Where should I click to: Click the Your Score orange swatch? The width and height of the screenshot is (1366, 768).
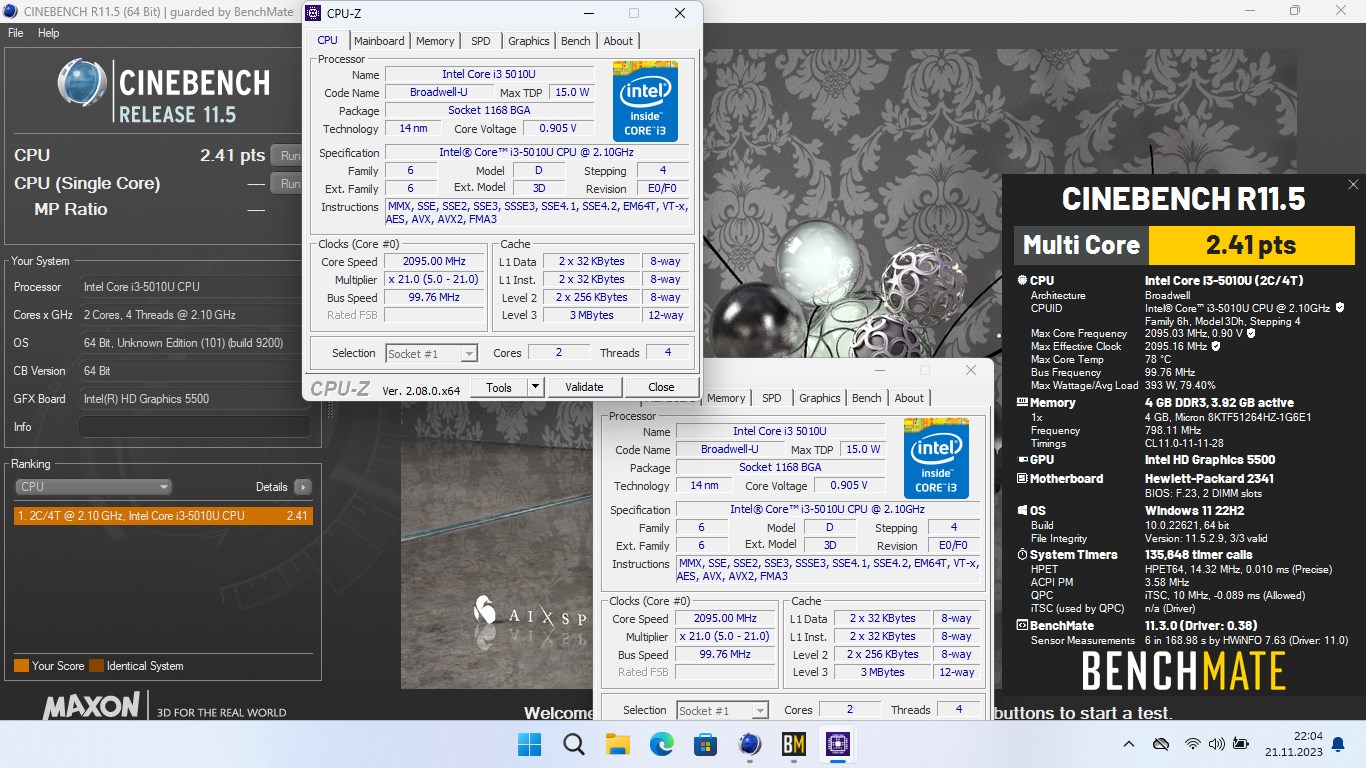[21, 666]
